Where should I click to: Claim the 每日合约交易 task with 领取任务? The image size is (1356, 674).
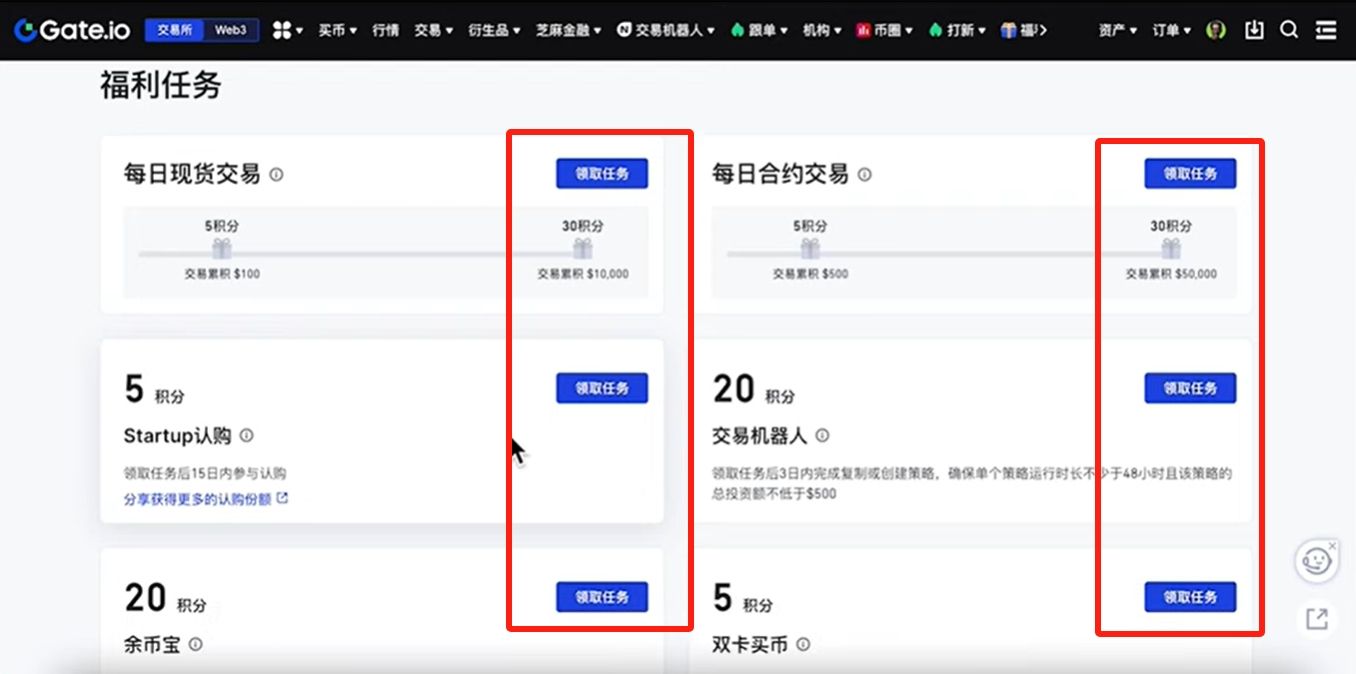[1190, 173]
